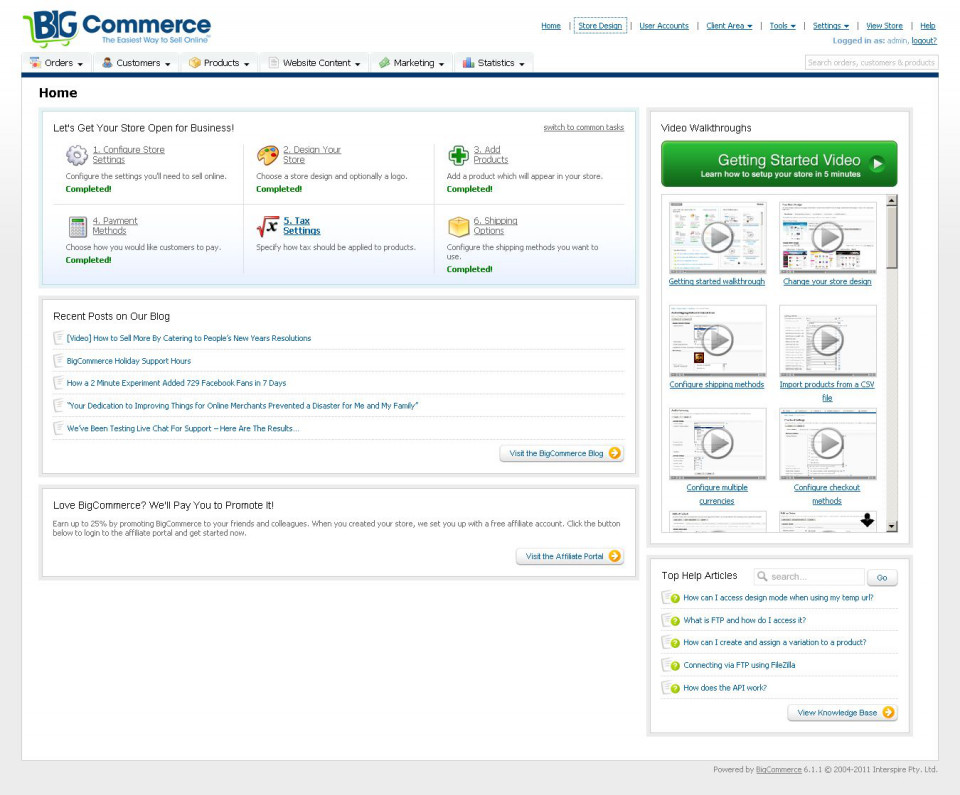Click the BigCommerce logo
Screen dimensions: 960x795
pyautogui.click(x=116, y=28)
